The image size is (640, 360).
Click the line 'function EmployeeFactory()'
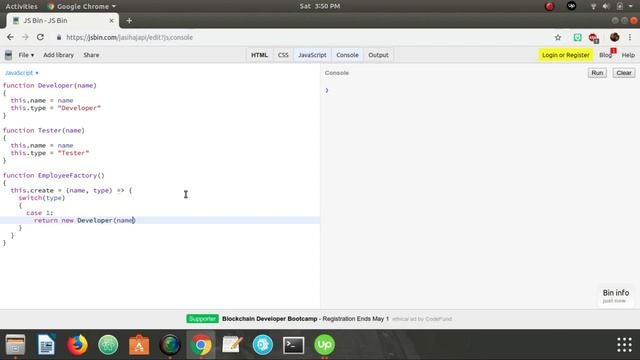pos(53,175)
